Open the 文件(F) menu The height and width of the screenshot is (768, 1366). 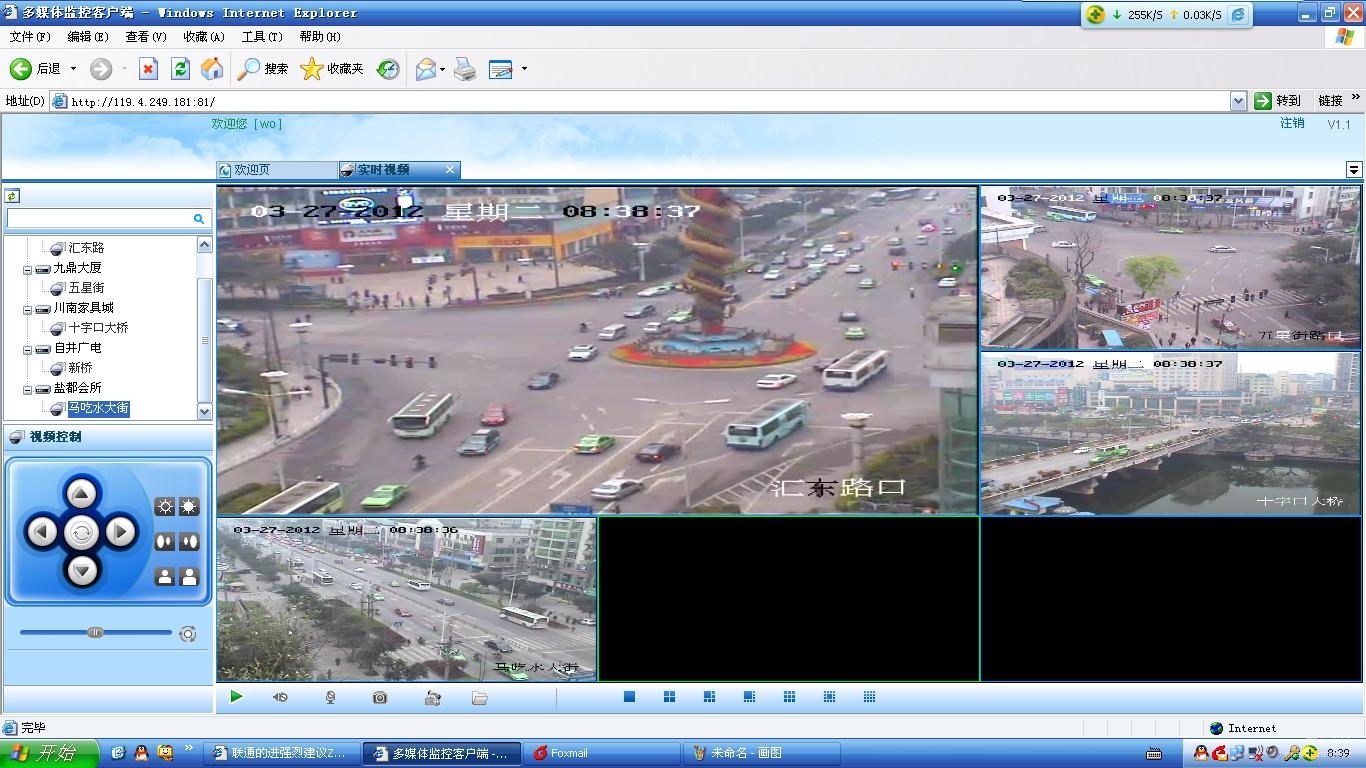[30, 37]
